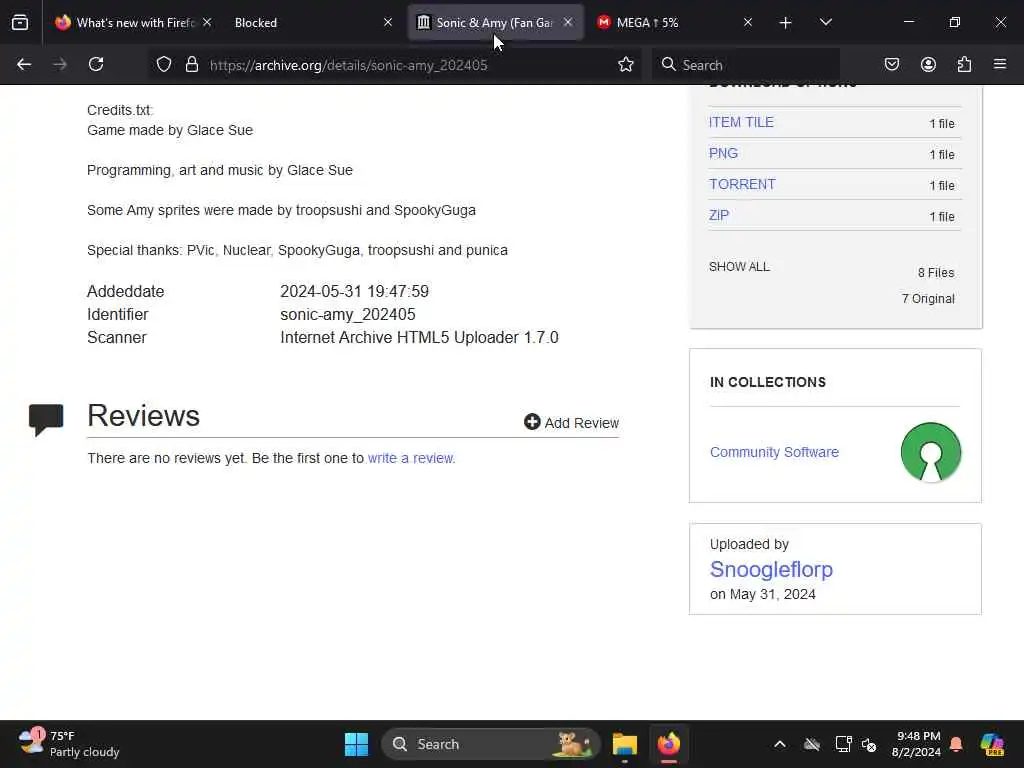Screen dimensions: 1024x768
Task: Download the ZIP file
Action: pos(719,215)
